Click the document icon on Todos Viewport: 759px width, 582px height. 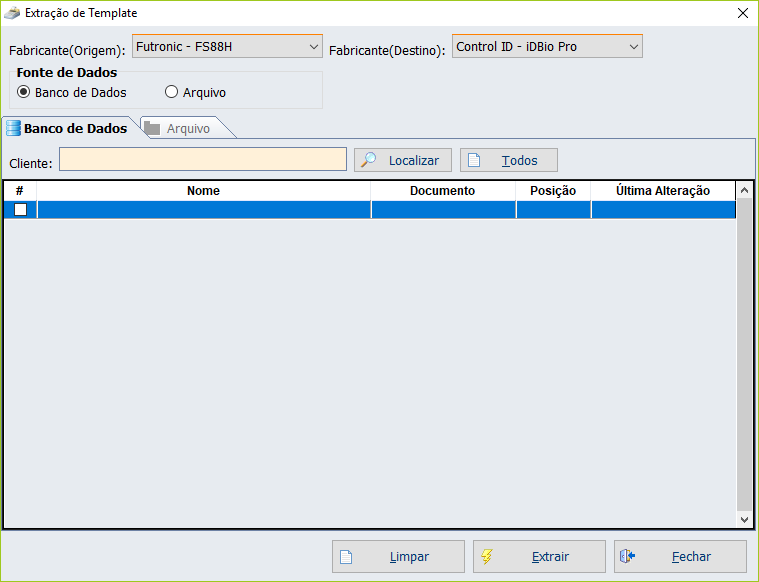point(475,160)
